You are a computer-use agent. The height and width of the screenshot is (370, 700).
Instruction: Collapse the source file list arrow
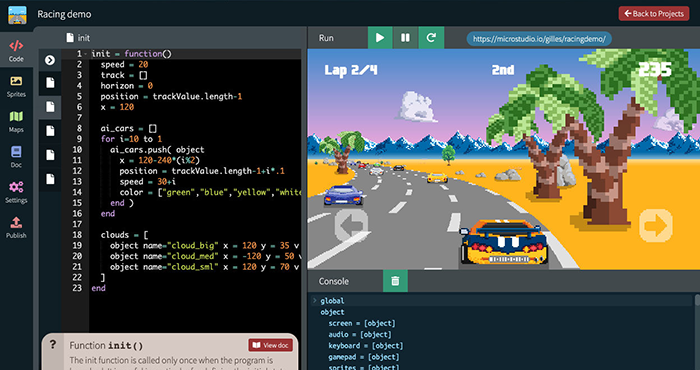click(50, 60)
